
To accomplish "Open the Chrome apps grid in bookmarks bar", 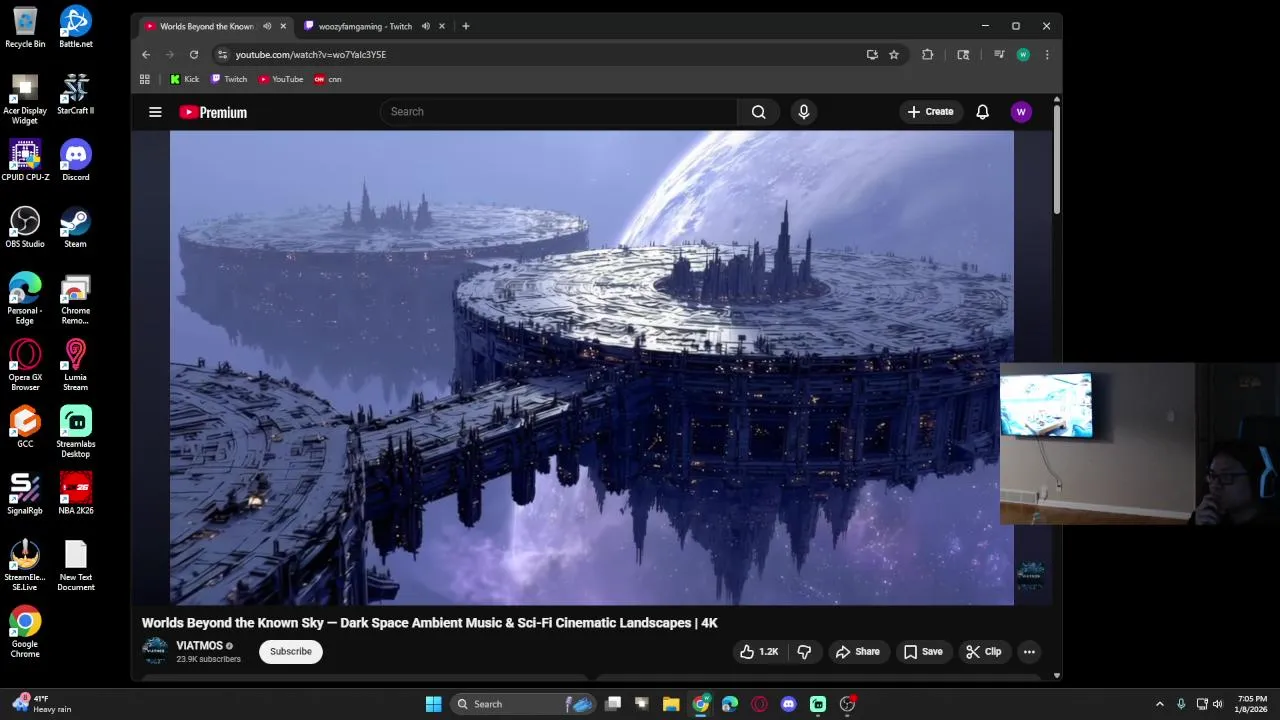I will click(x=145, y=79).
